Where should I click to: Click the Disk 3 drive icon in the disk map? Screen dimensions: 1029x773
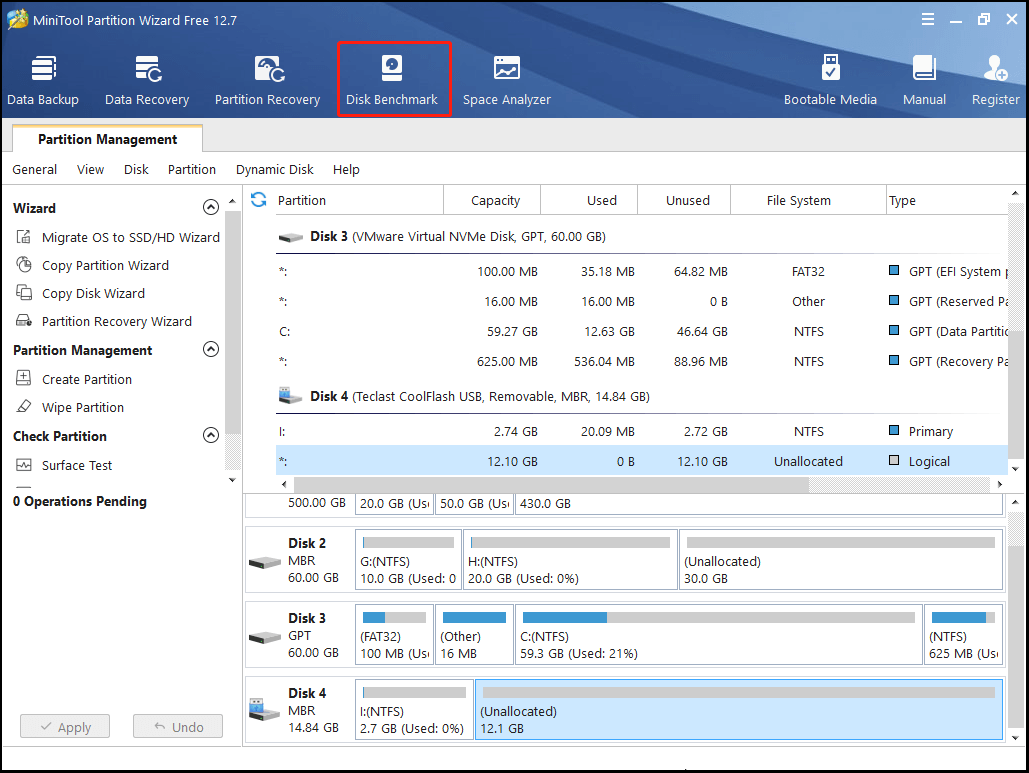265,637
